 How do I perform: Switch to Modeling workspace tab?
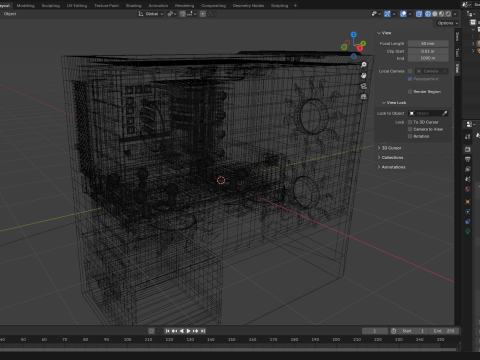tap(26, 6)
